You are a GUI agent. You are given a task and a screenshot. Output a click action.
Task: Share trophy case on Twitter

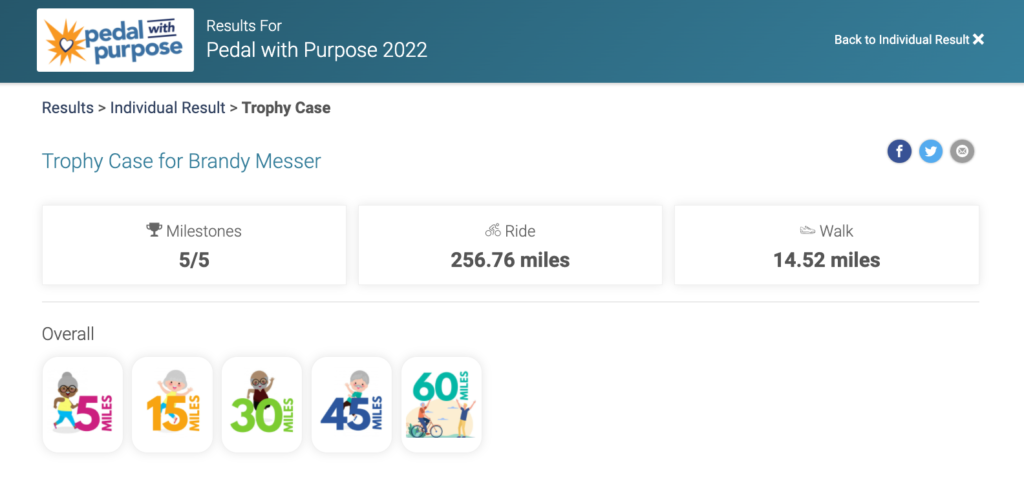(x=931, y=152)
